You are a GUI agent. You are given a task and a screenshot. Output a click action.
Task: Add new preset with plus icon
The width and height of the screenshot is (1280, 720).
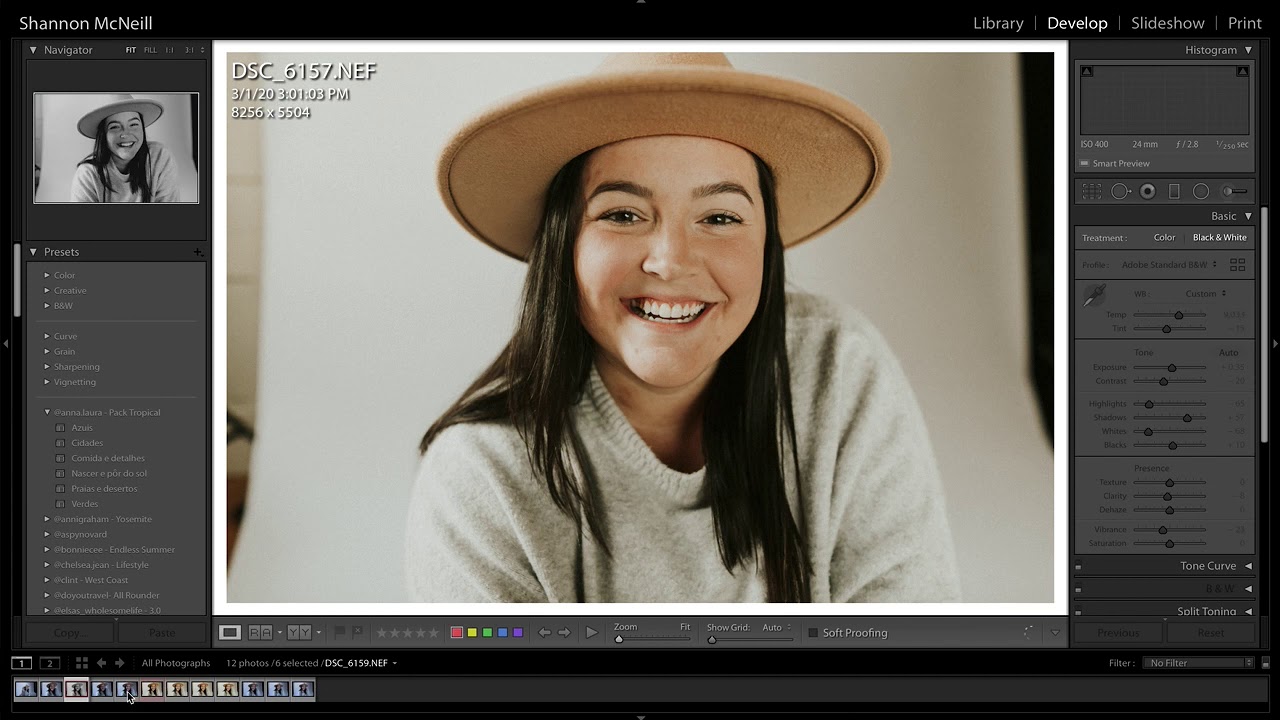click(x=197, y=252)
